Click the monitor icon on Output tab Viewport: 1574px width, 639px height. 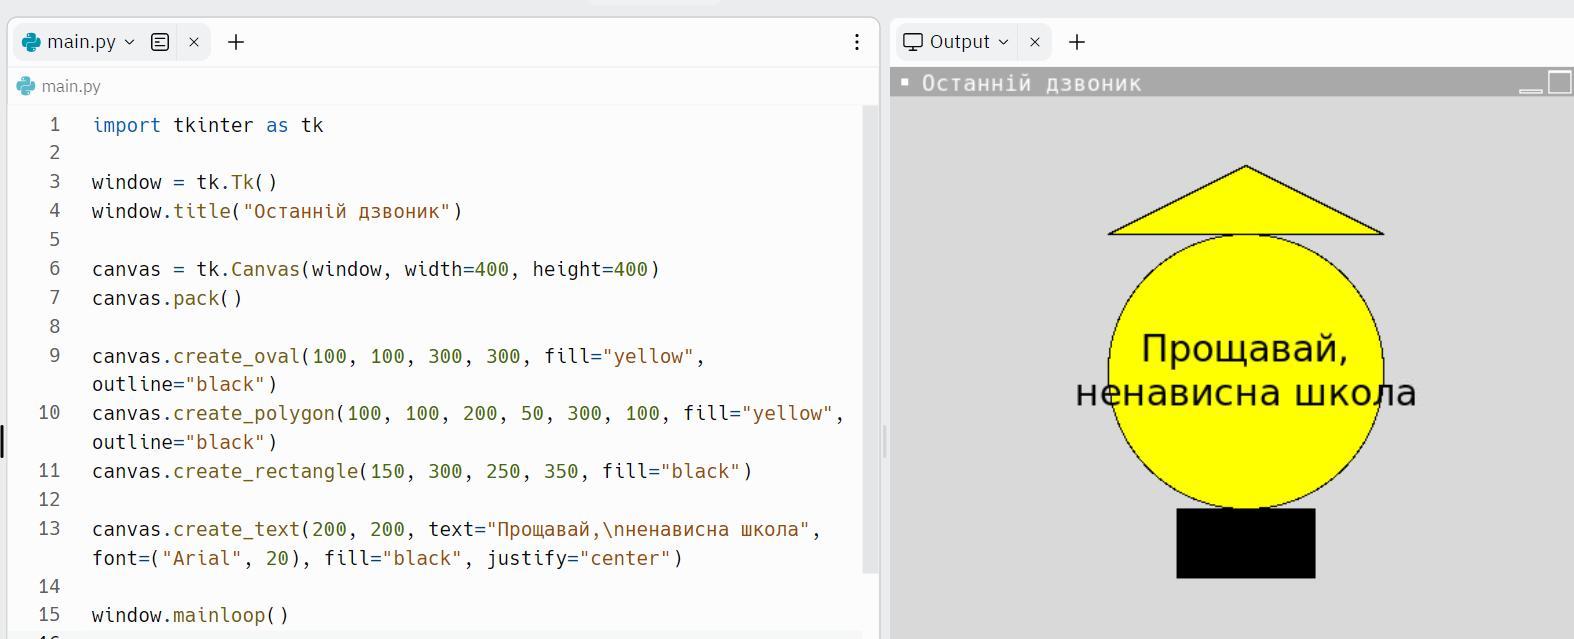click(912, 42)
